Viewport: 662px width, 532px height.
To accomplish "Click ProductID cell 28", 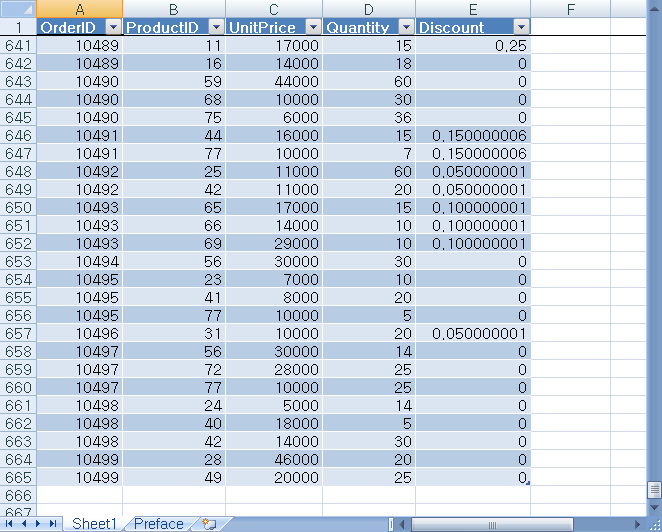I will click(x=174, y=459).
